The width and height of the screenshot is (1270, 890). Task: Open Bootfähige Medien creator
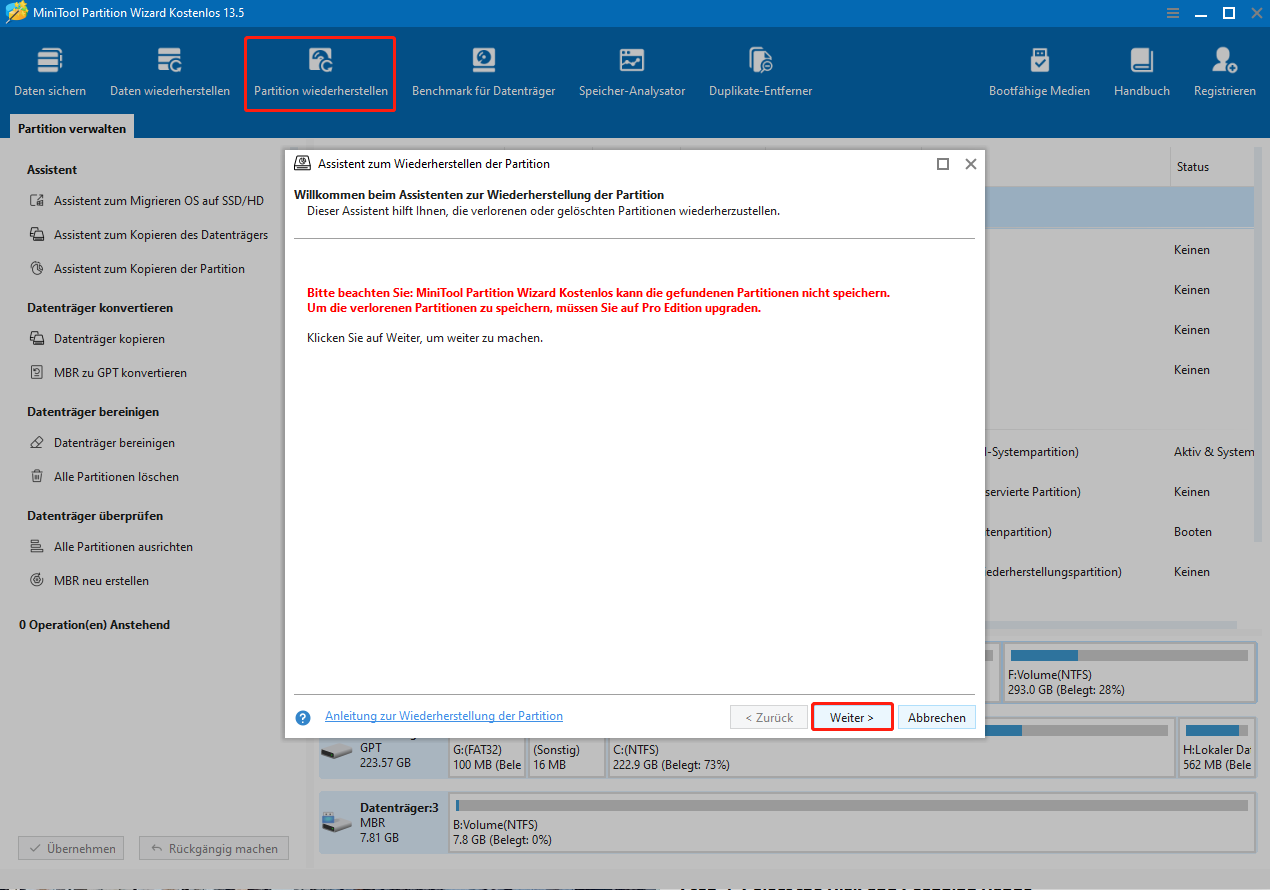pos(1039,68)
